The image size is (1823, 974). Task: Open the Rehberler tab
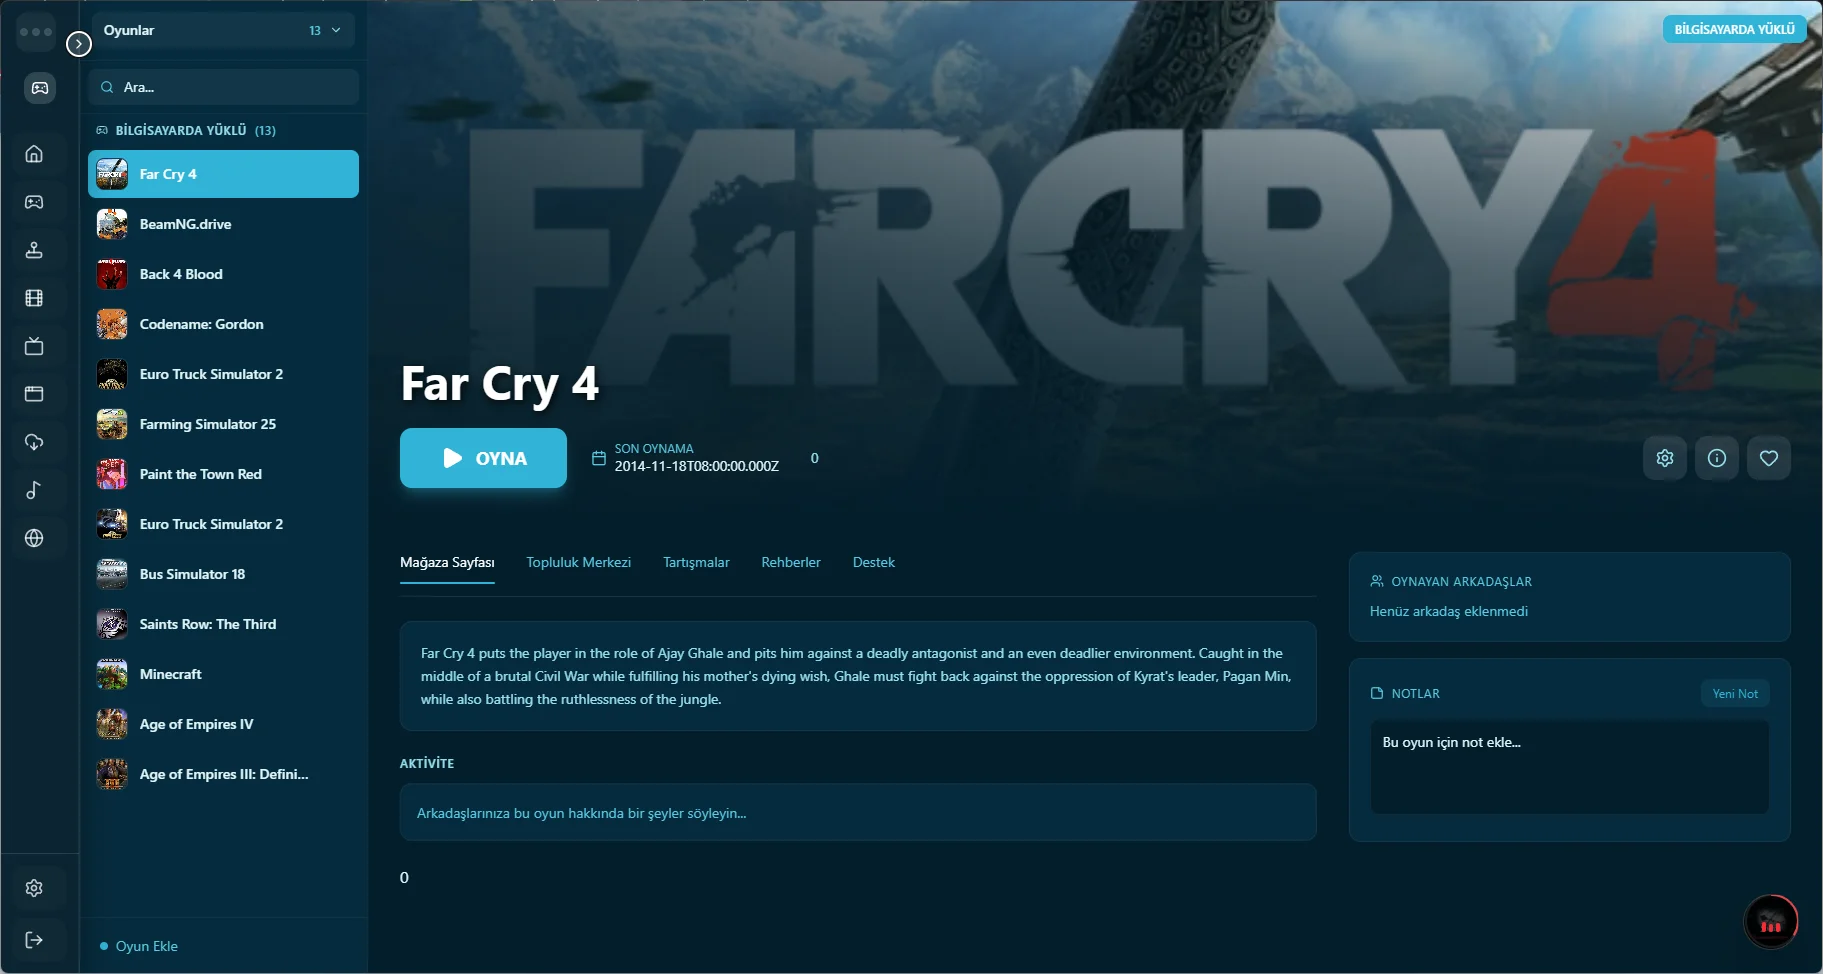[791, 562]
